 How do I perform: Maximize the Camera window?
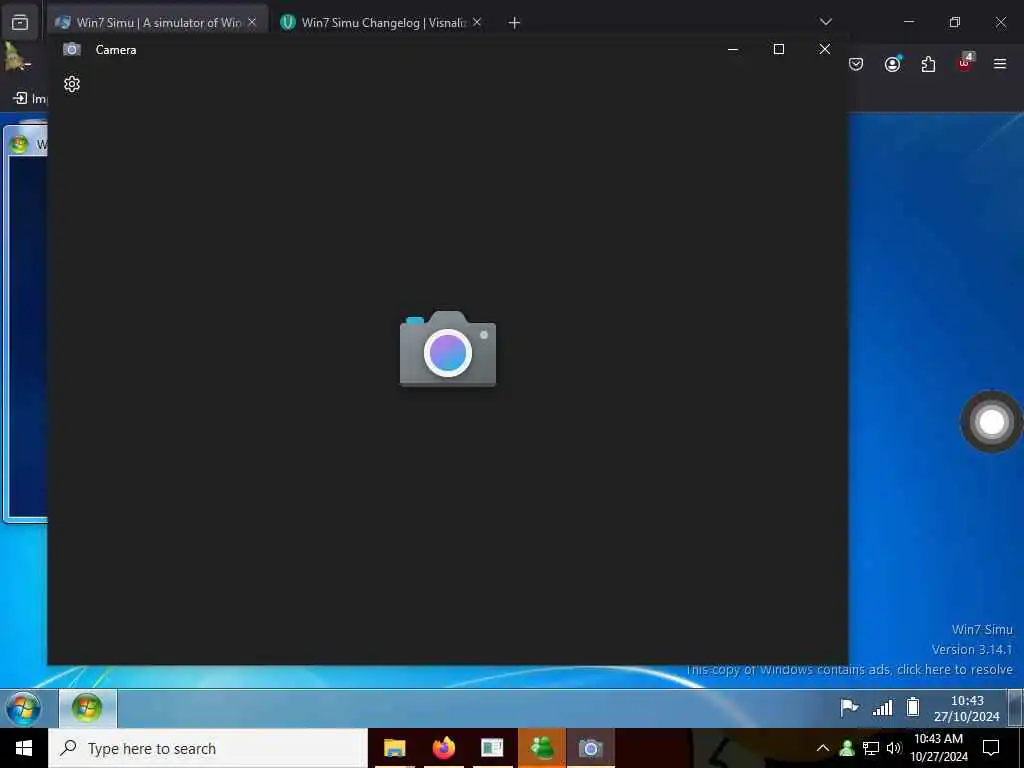click(778, 50)
